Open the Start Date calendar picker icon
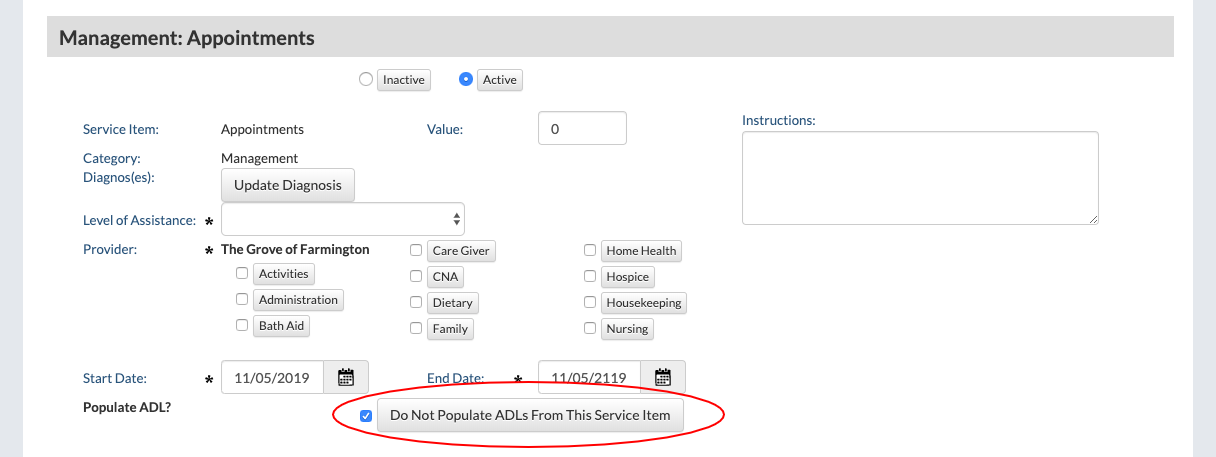This screenshot has height=457, width=1216. (x=346, y=377)
